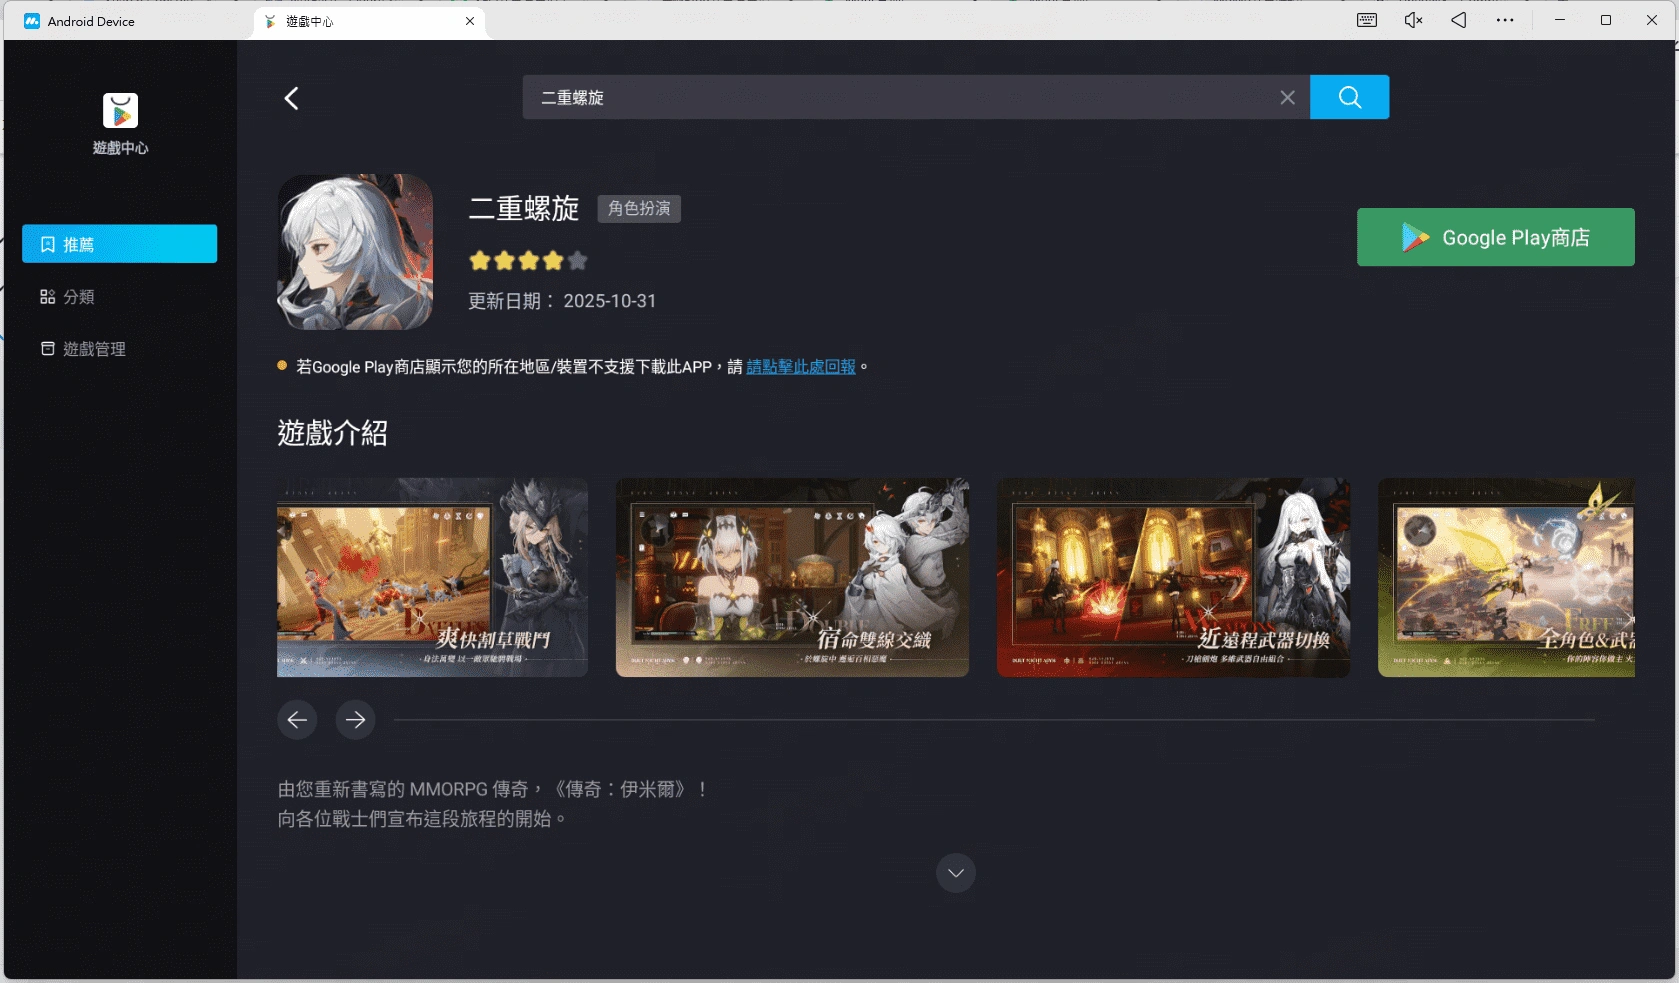
Task: Click the 請點擊此處回報 report link
Action: 800,367
